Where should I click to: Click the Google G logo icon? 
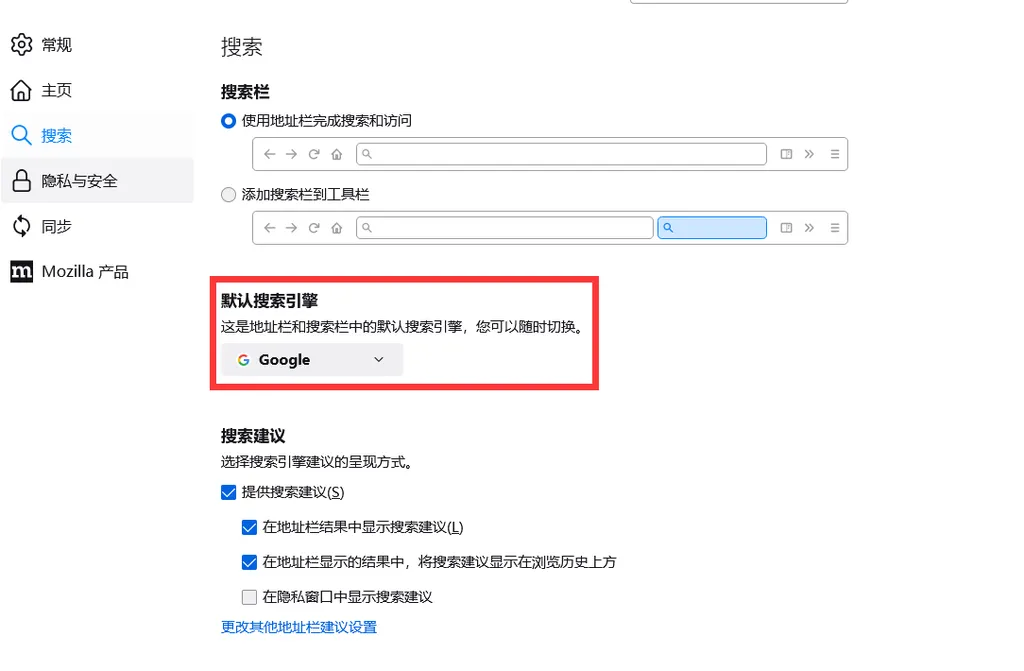(x=244, y=360)
